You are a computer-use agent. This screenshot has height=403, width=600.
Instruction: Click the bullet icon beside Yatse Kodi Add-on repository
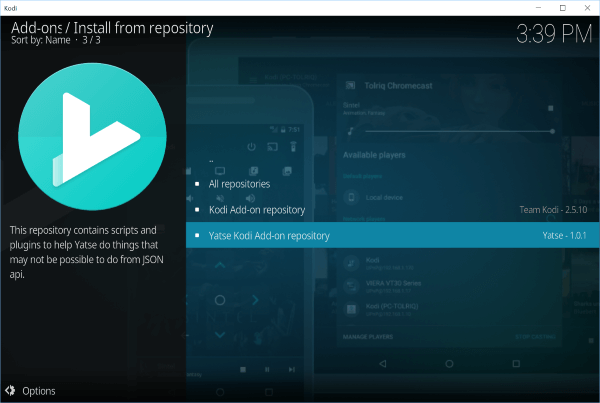point(197,236)
